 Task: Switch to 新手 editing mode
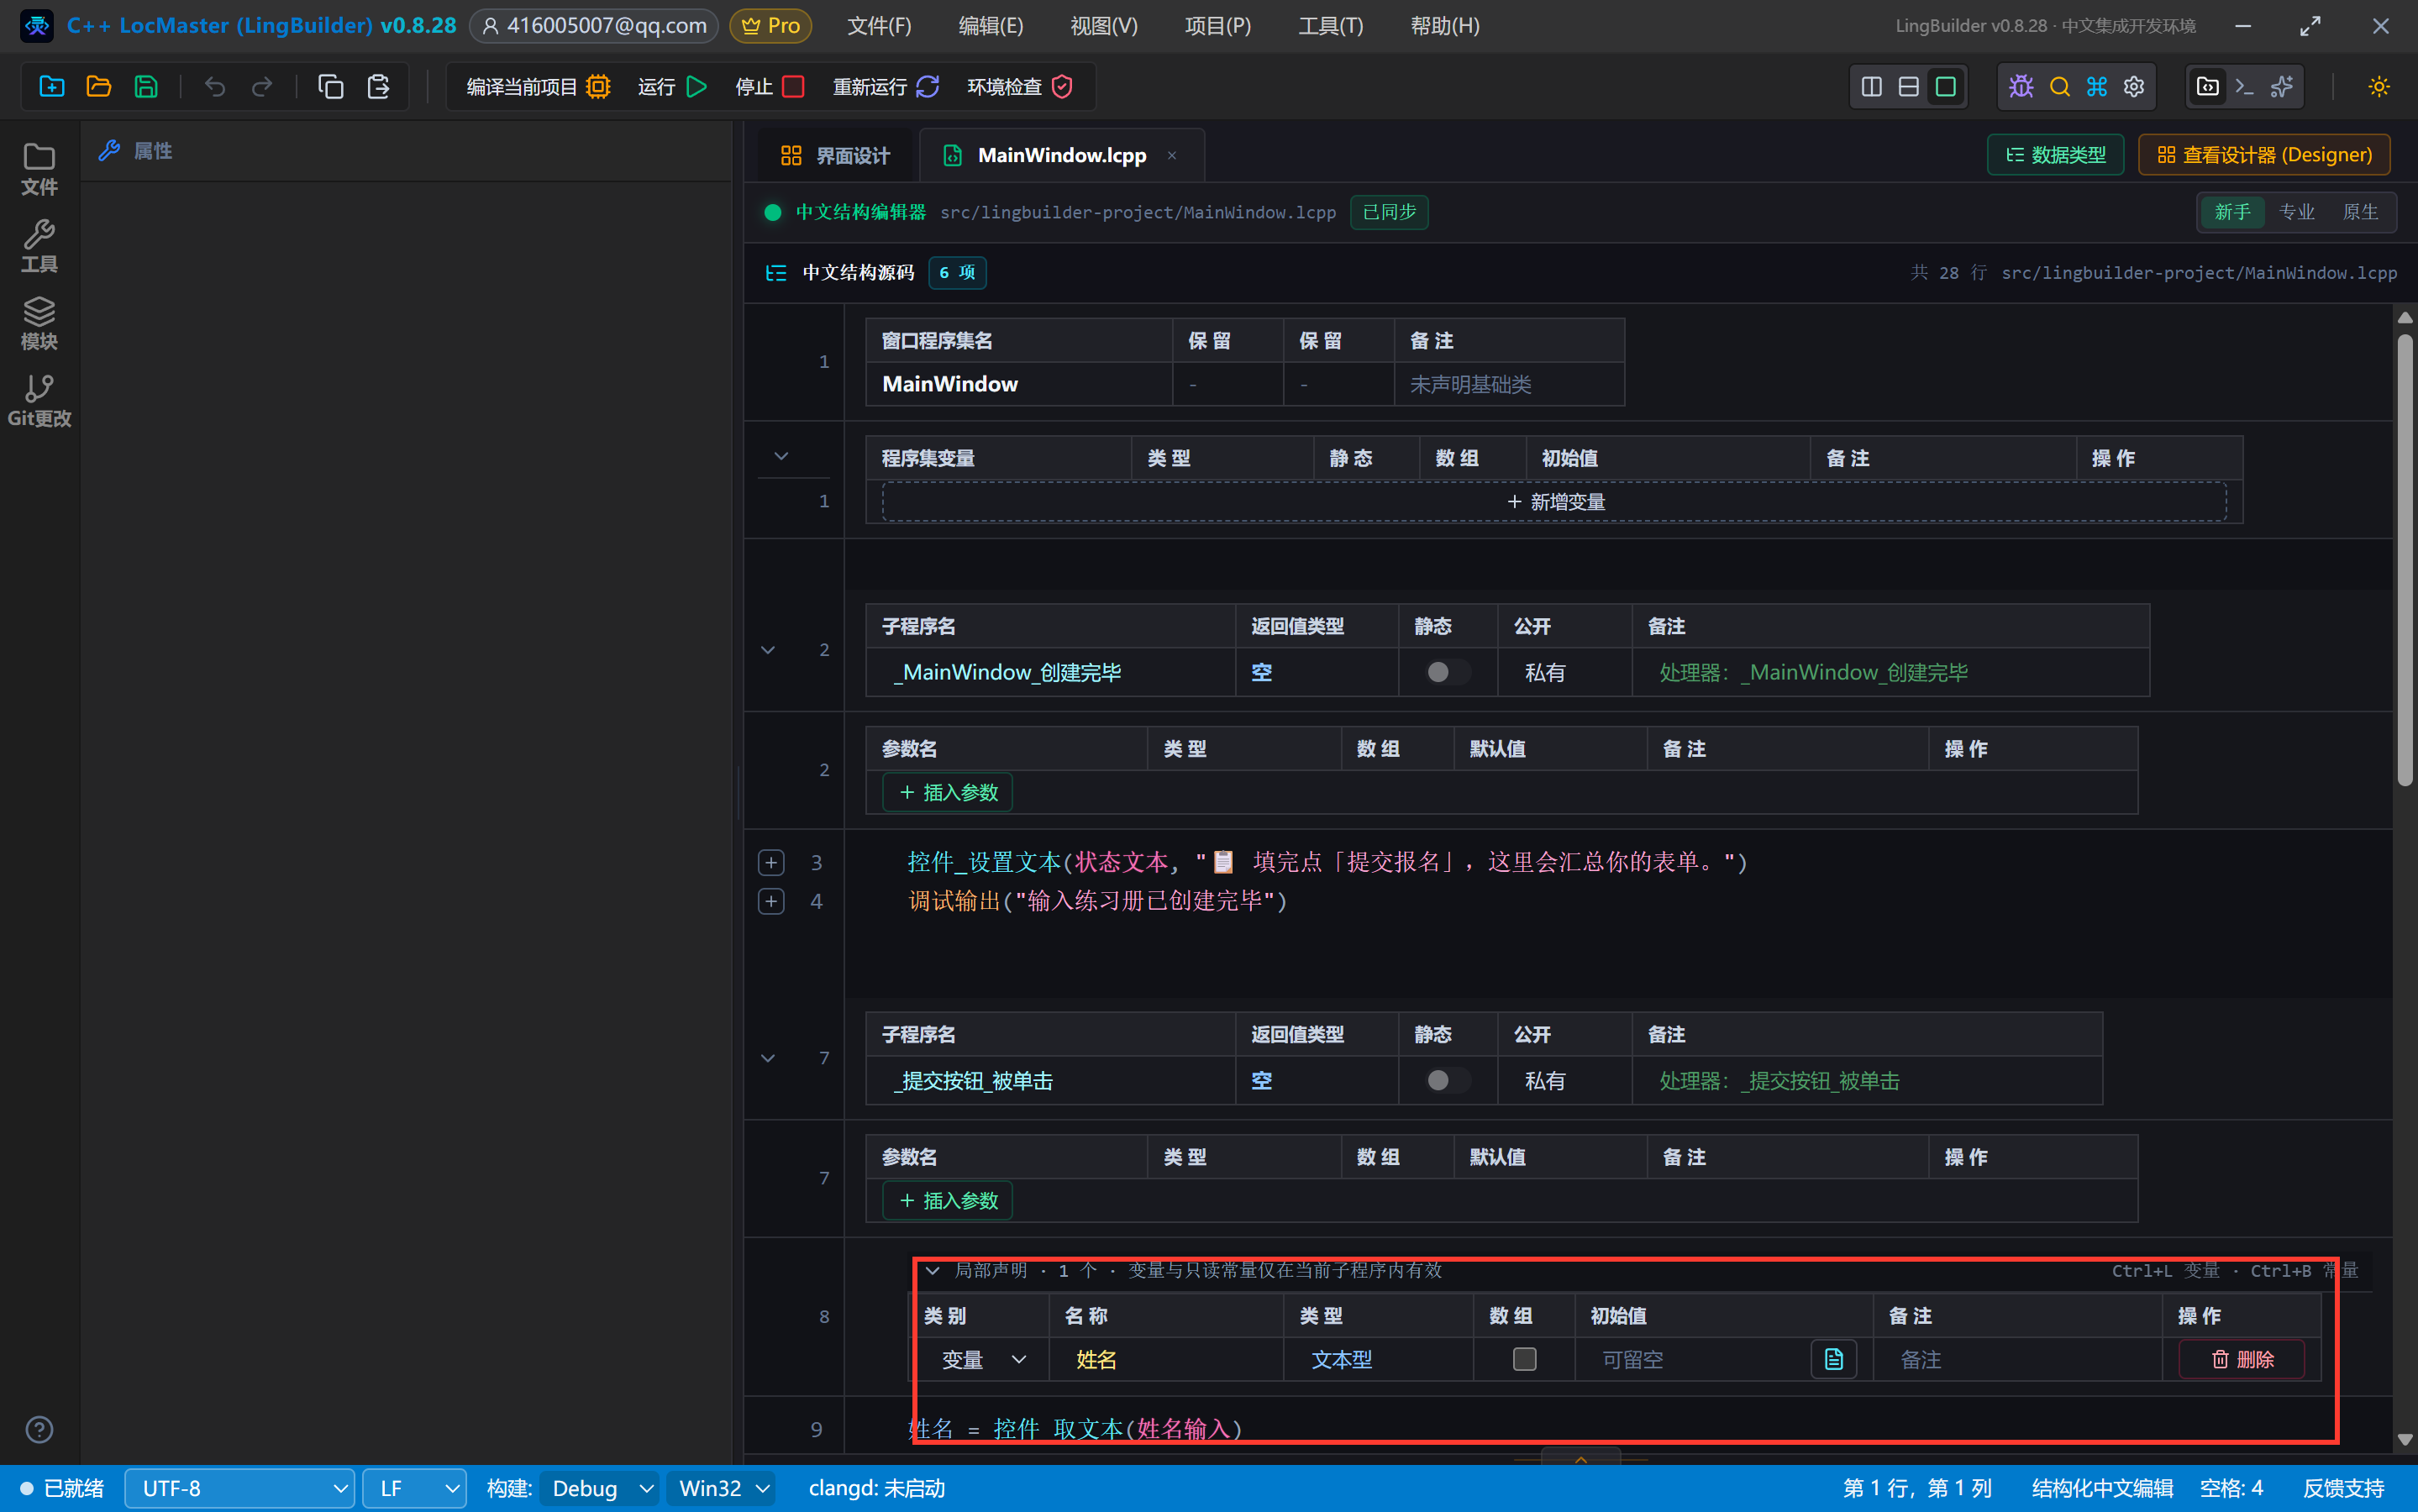pos(2232,212)
